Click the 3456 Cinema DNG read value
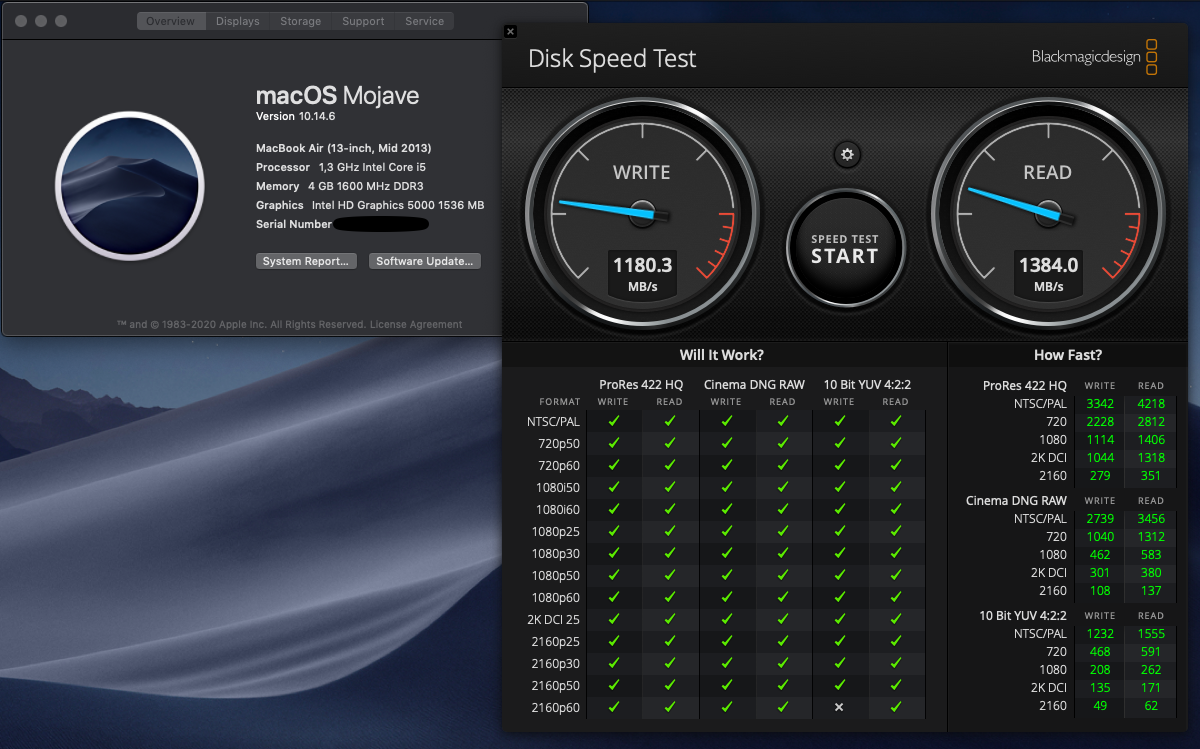The image size is (1200, 749). 1151,519
